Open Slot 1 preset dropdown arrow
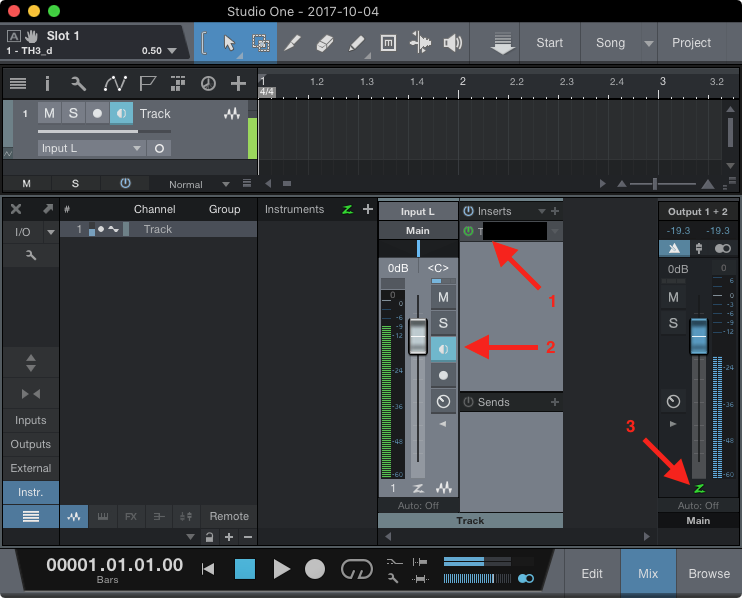This screenshot has height=598, width=742. click(172, 51)
